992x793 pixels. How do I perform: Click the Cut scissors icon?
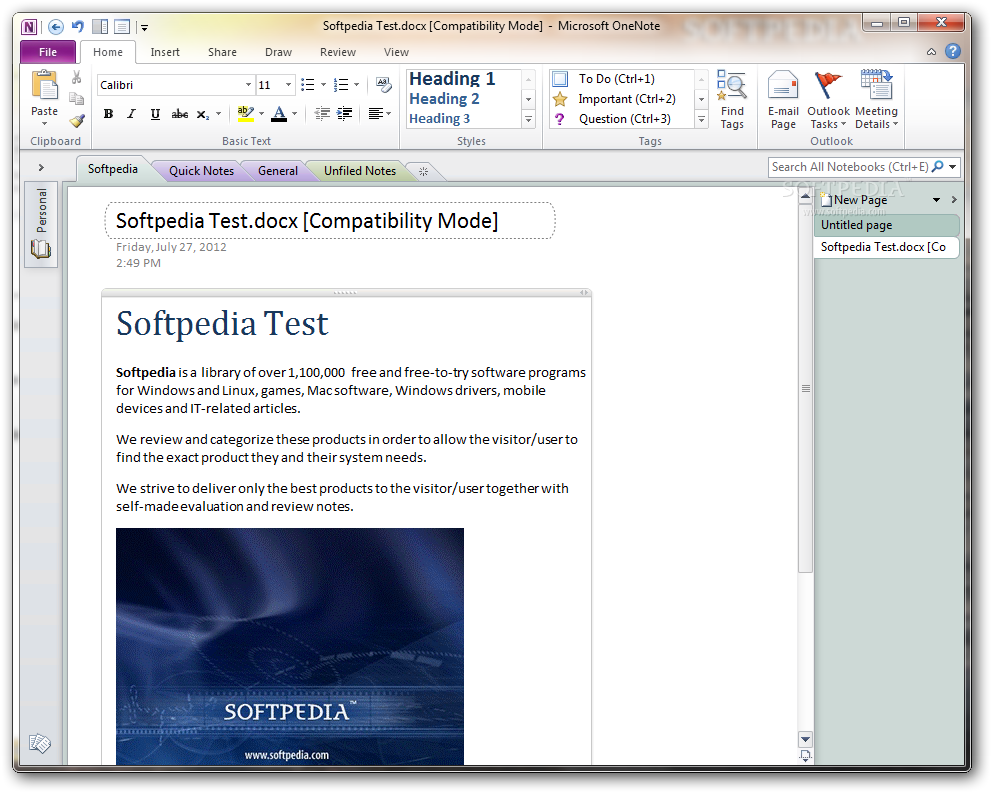pos(77,78)
